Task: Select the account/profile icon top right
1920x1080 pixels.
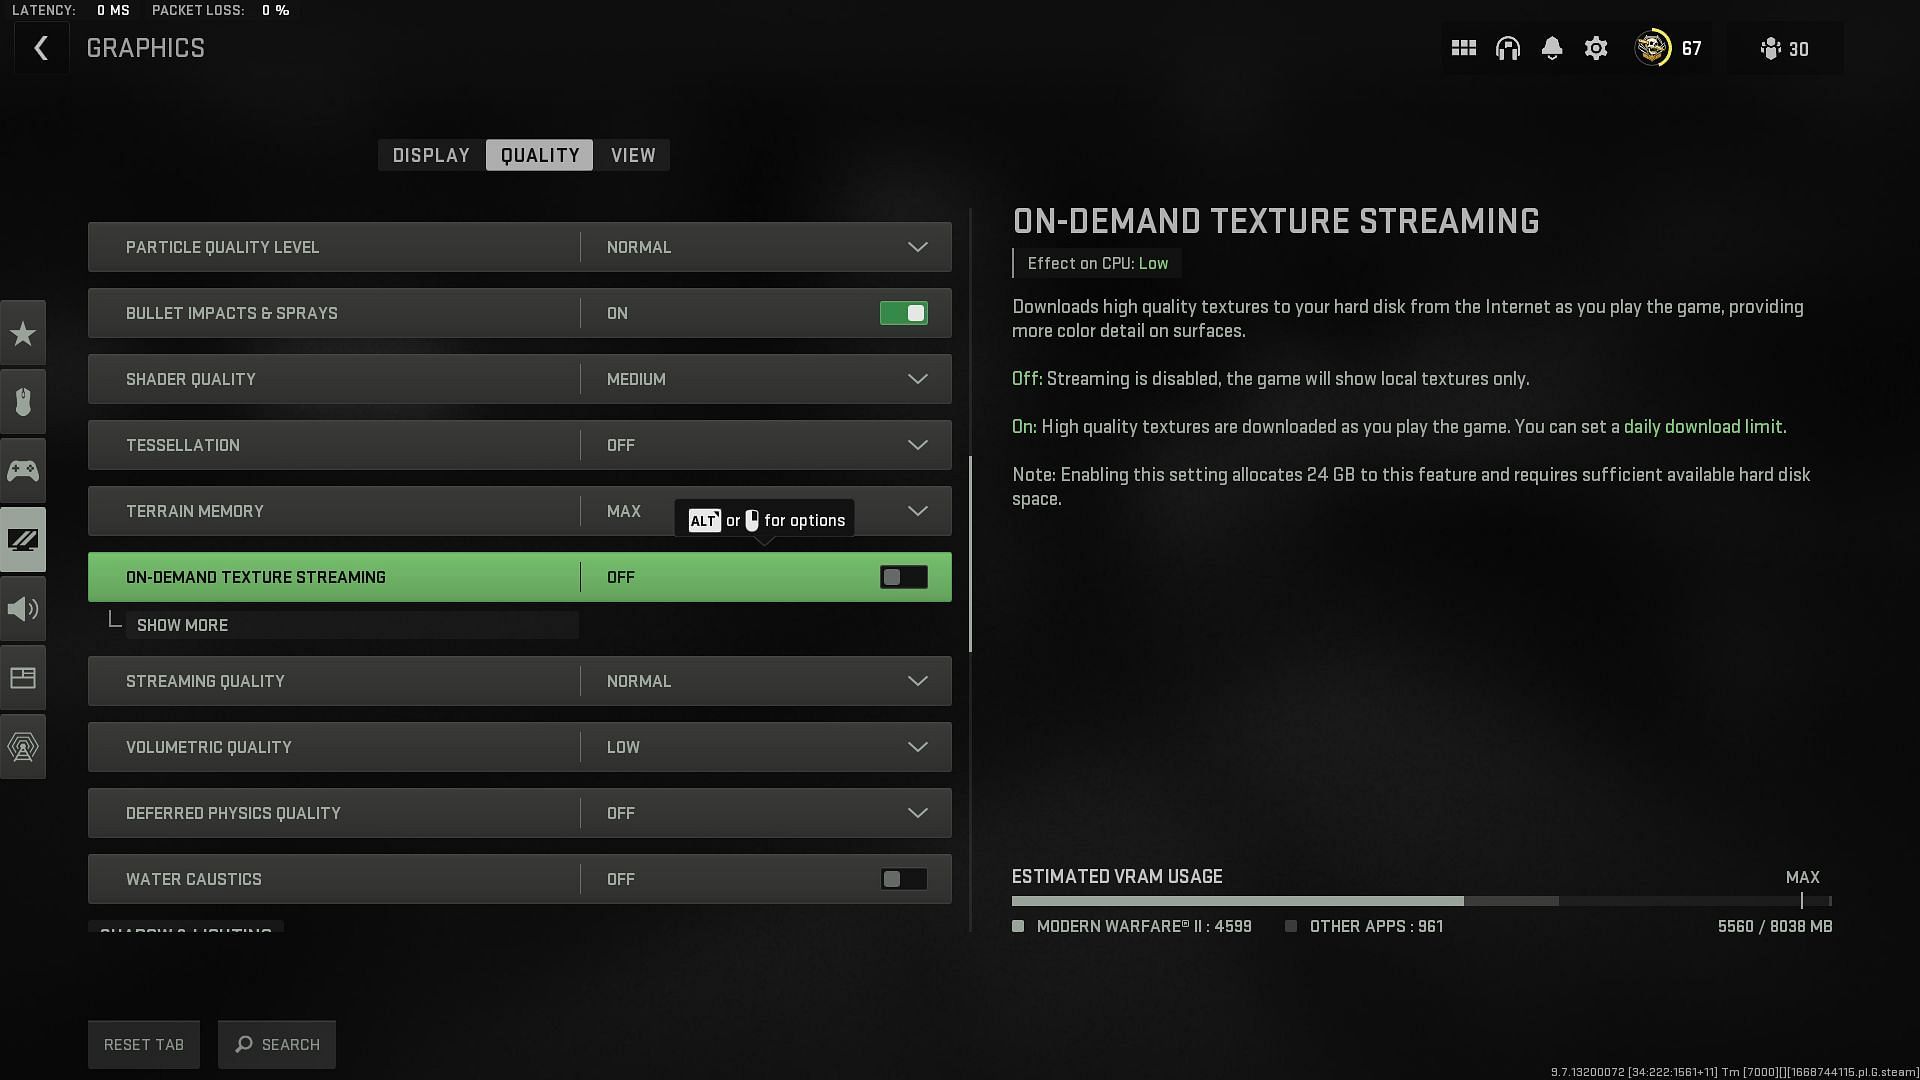Action: coord(1652,49)
